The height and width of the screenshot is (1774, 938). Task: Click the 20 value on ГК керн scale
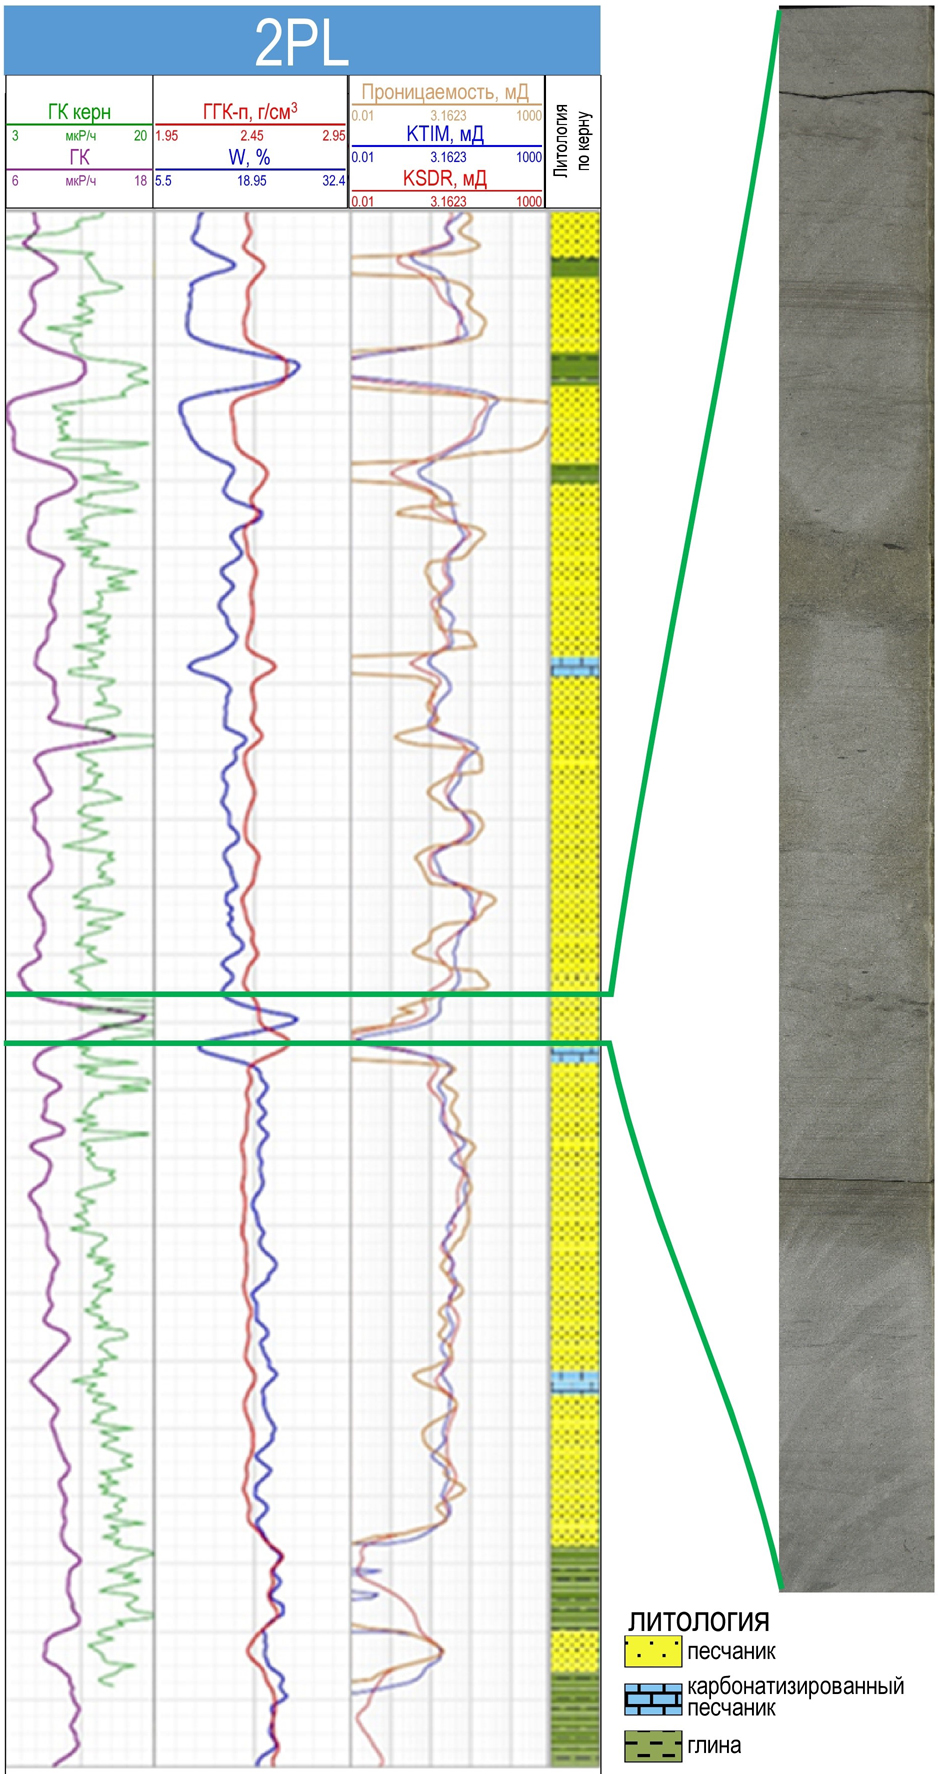[x=140, y=136]
